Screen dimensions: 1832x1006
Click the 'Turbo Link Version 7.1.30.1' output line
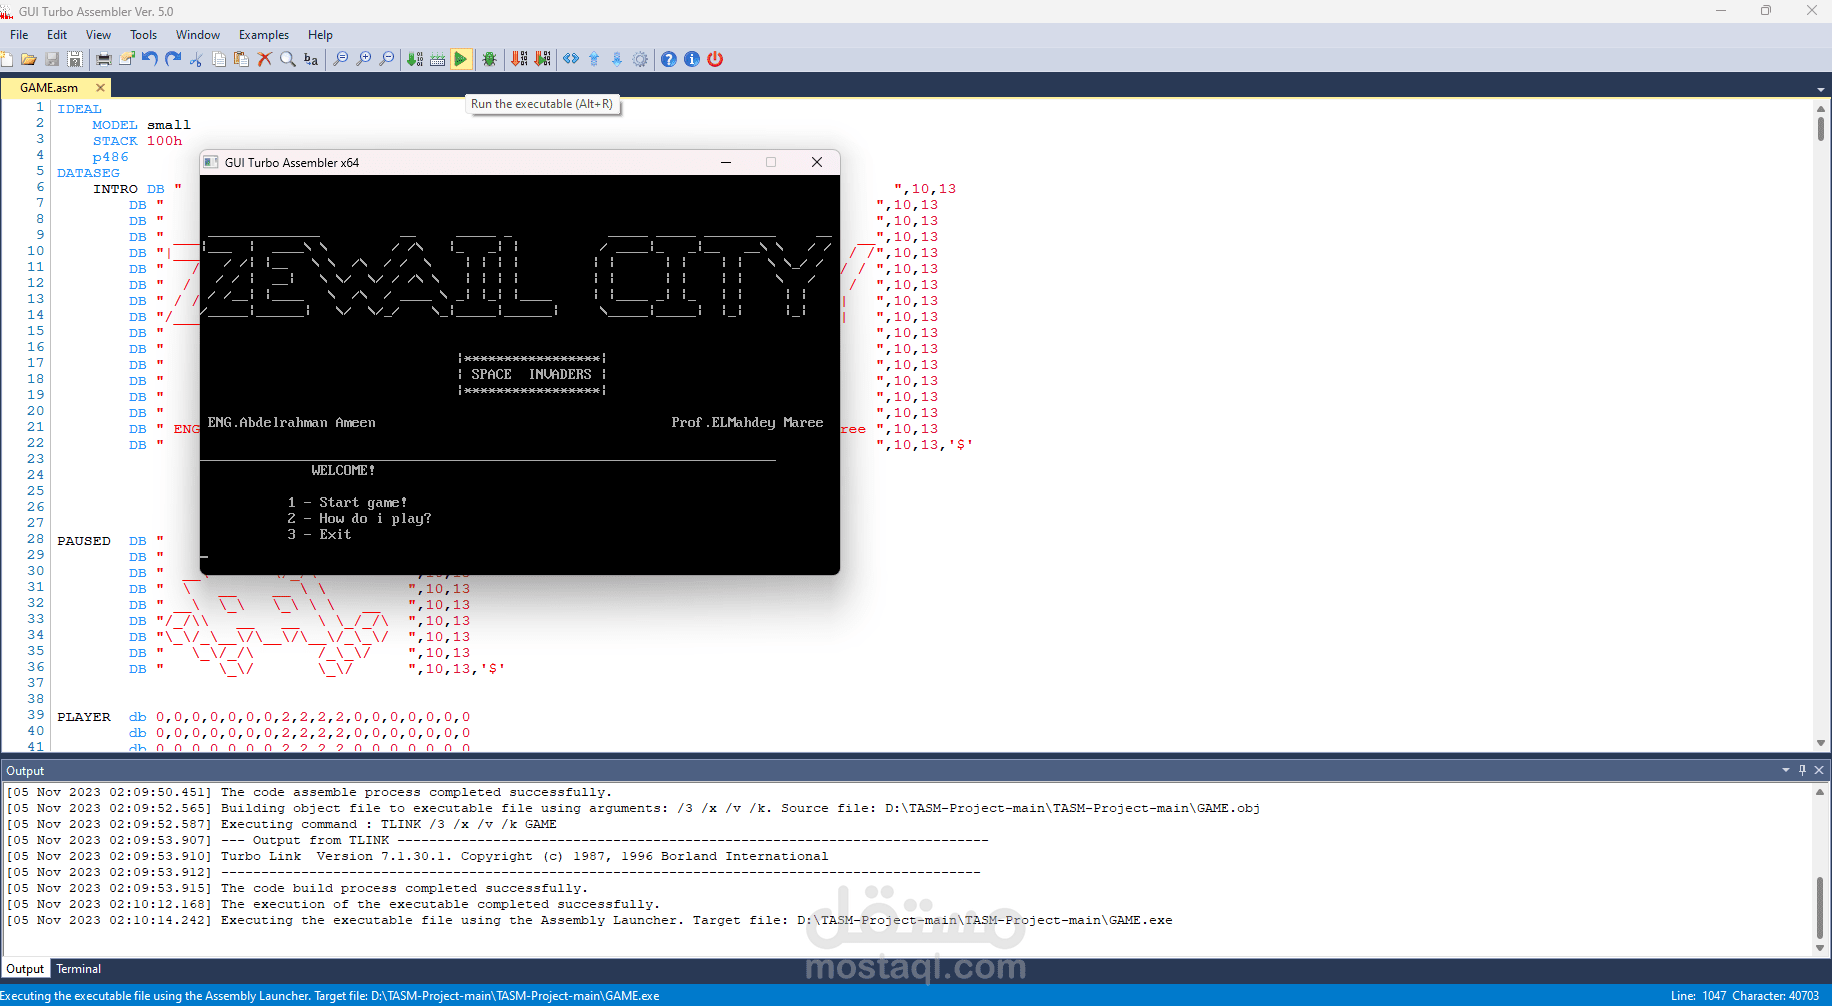pyautogui.click(x=417, y=856)
